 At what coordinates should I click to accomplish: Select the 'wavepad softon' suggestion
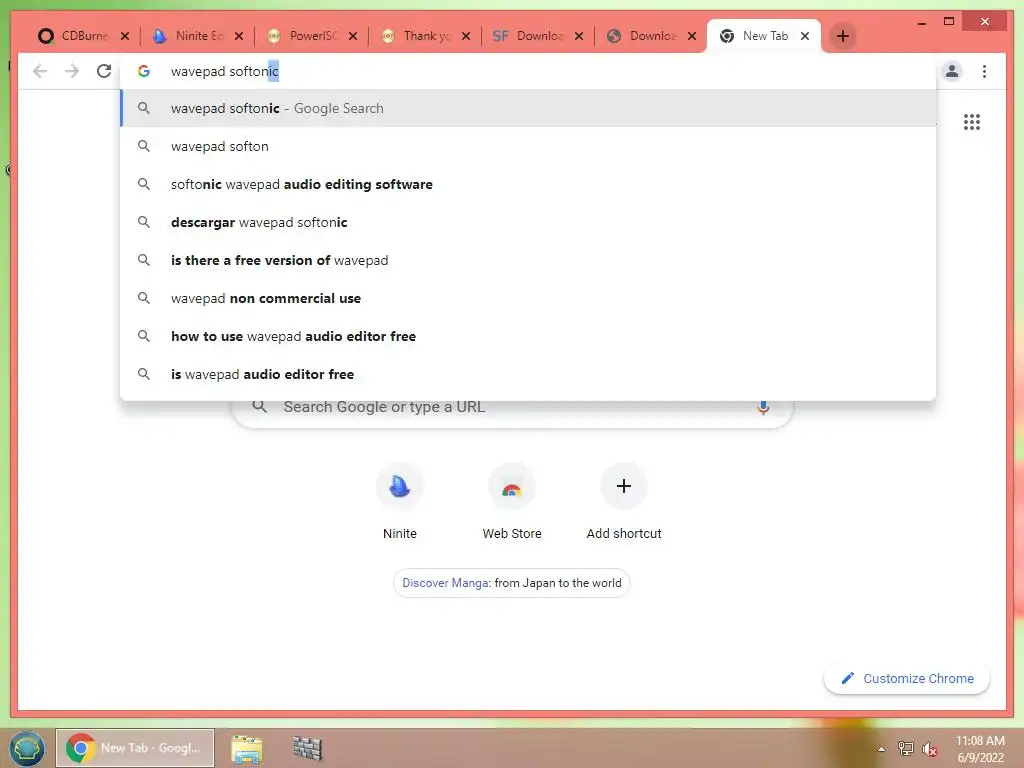pyautogui.click(x=528, y=146)
